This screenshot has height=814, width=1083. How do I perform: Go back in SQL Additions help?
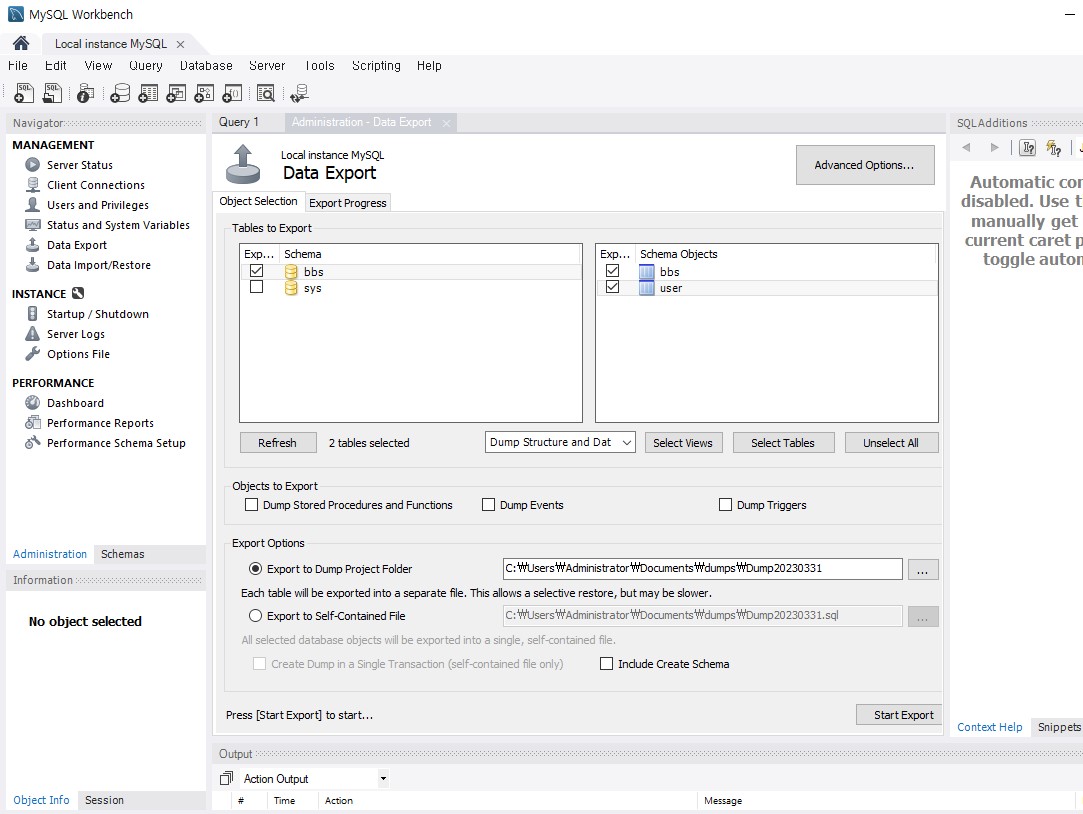click(x=966, y=147)
